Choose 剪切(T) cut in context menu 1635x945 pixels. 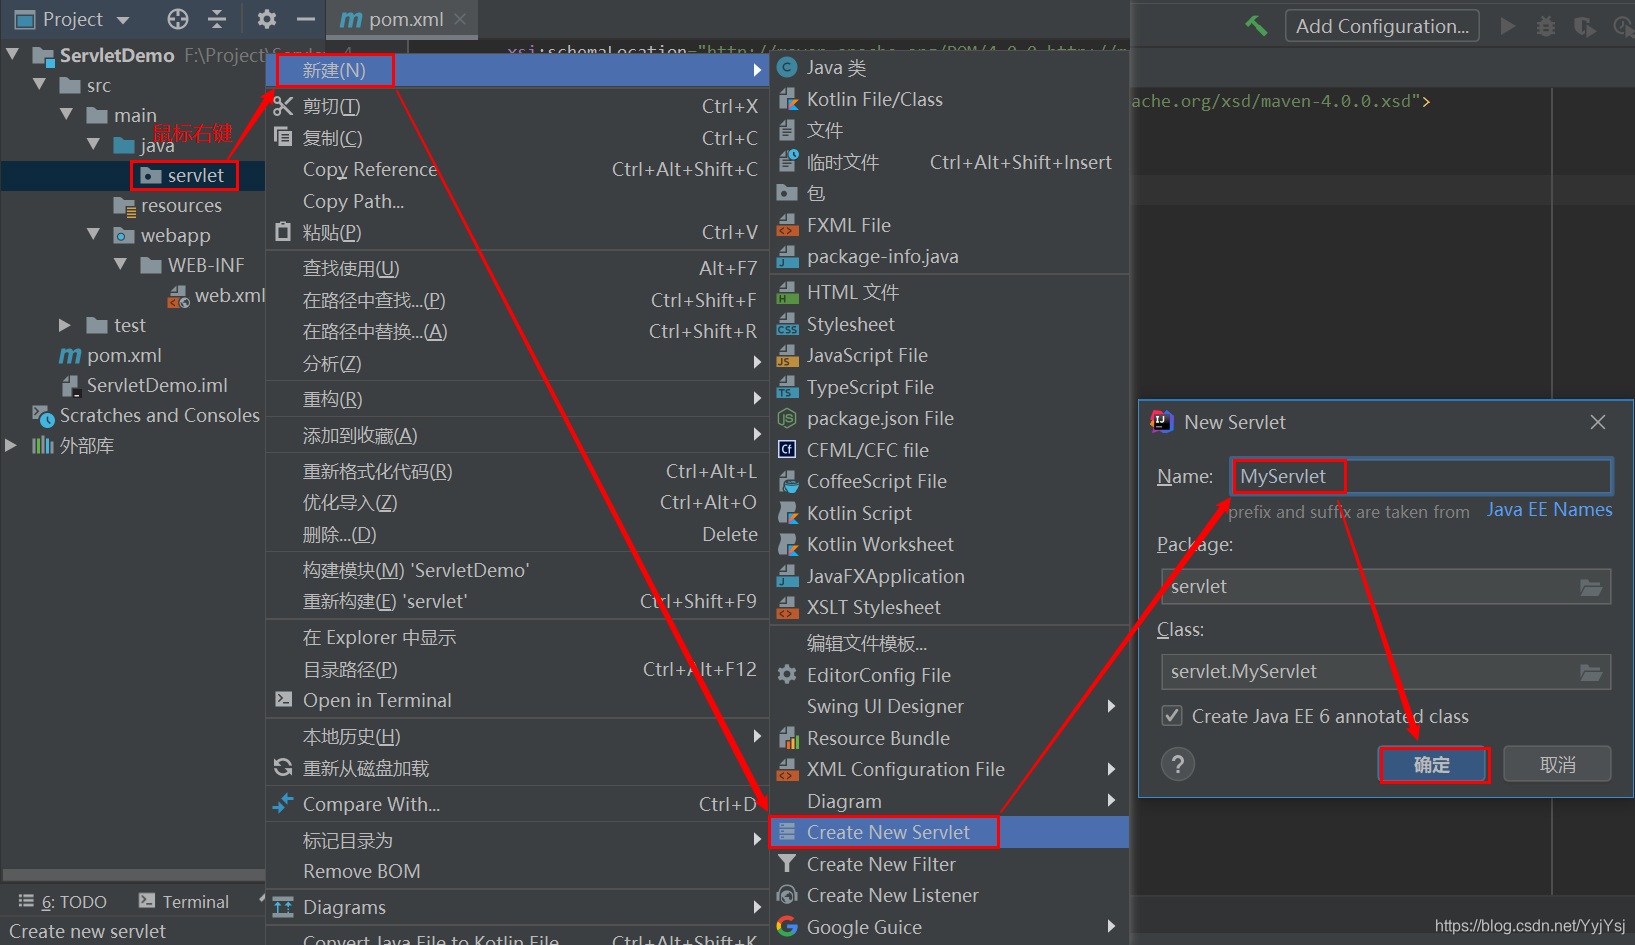coord(516,106)
